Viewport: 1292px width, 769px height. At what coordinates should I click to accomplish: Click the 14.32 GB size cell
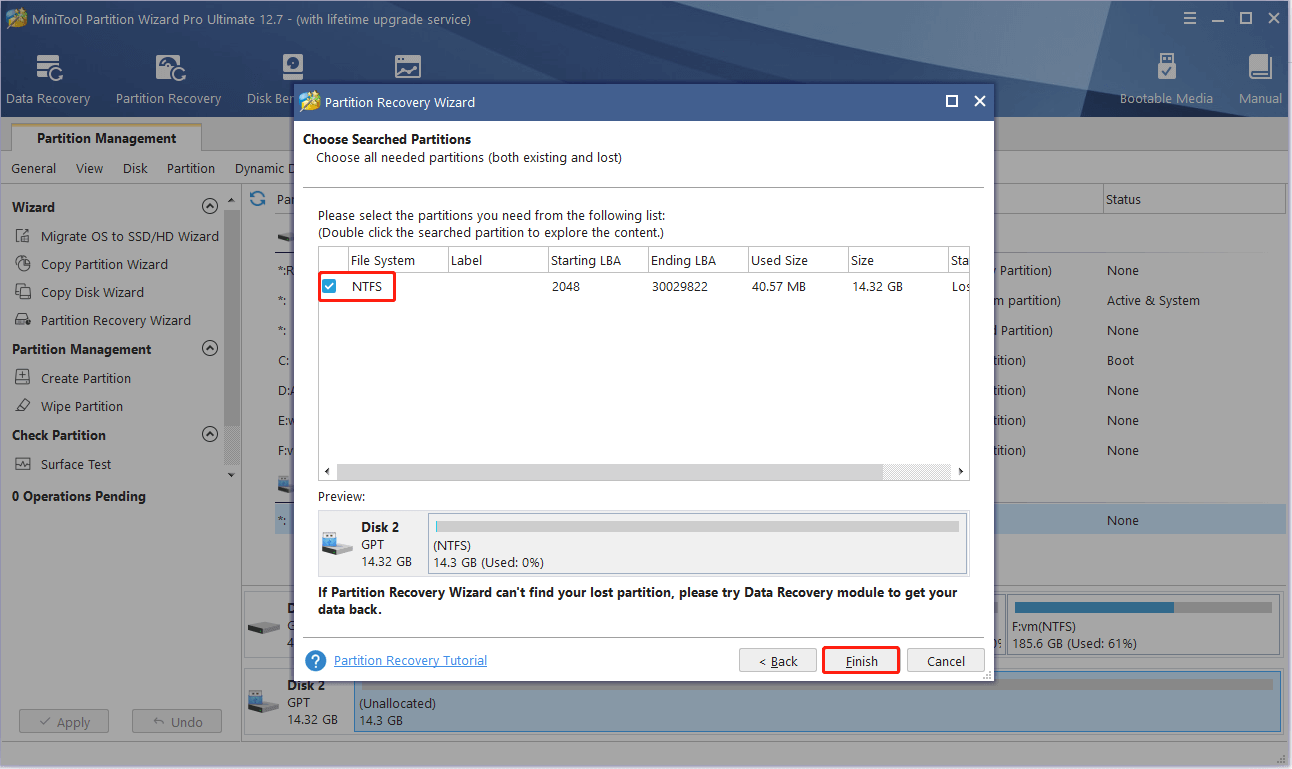(x=877, y=287)
